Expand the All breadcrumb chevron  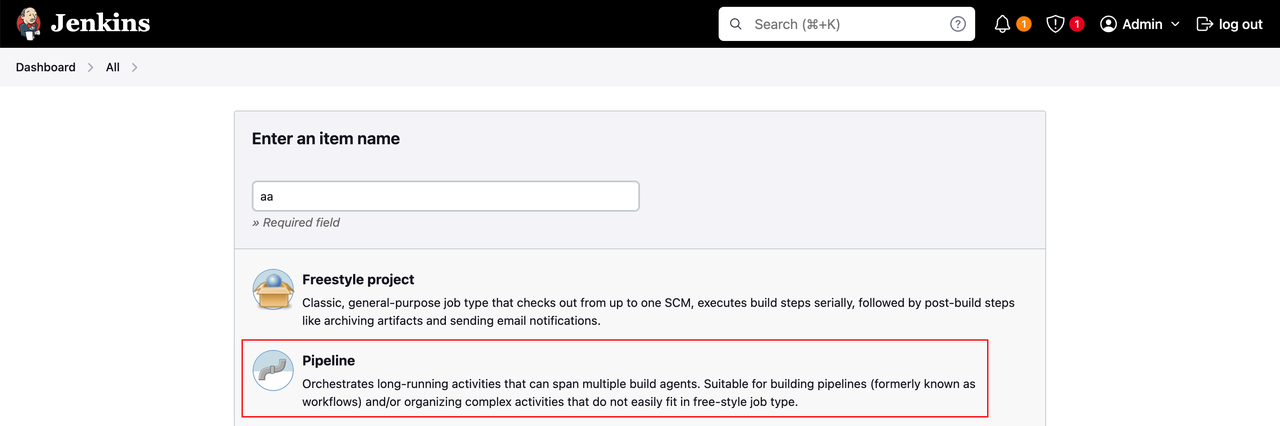(x=135, y=67)
